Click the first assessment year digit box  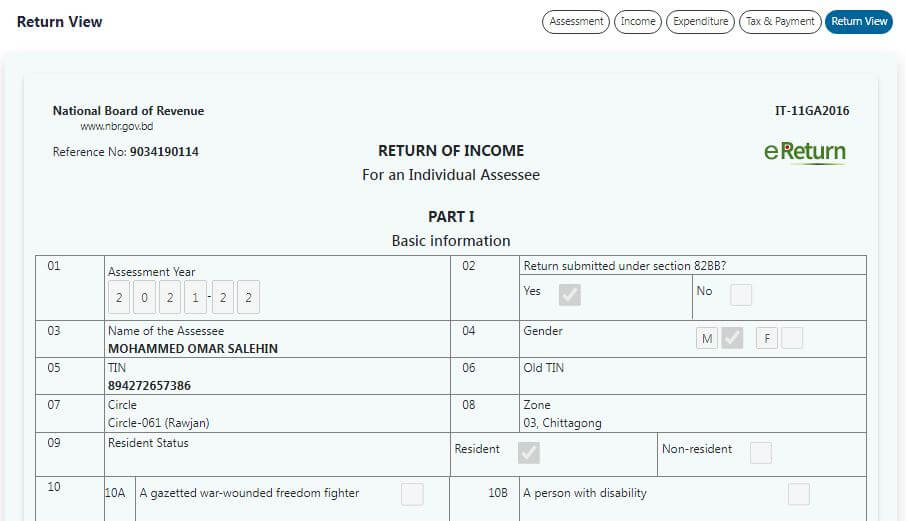(x=119, y=298)
